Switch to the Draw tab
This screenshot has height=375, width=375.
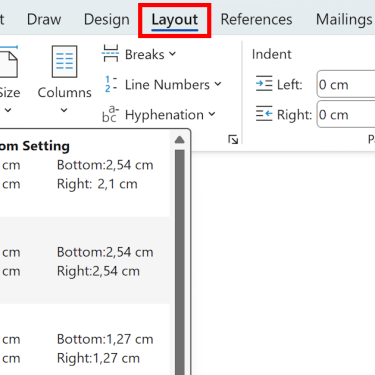point(44,19)
